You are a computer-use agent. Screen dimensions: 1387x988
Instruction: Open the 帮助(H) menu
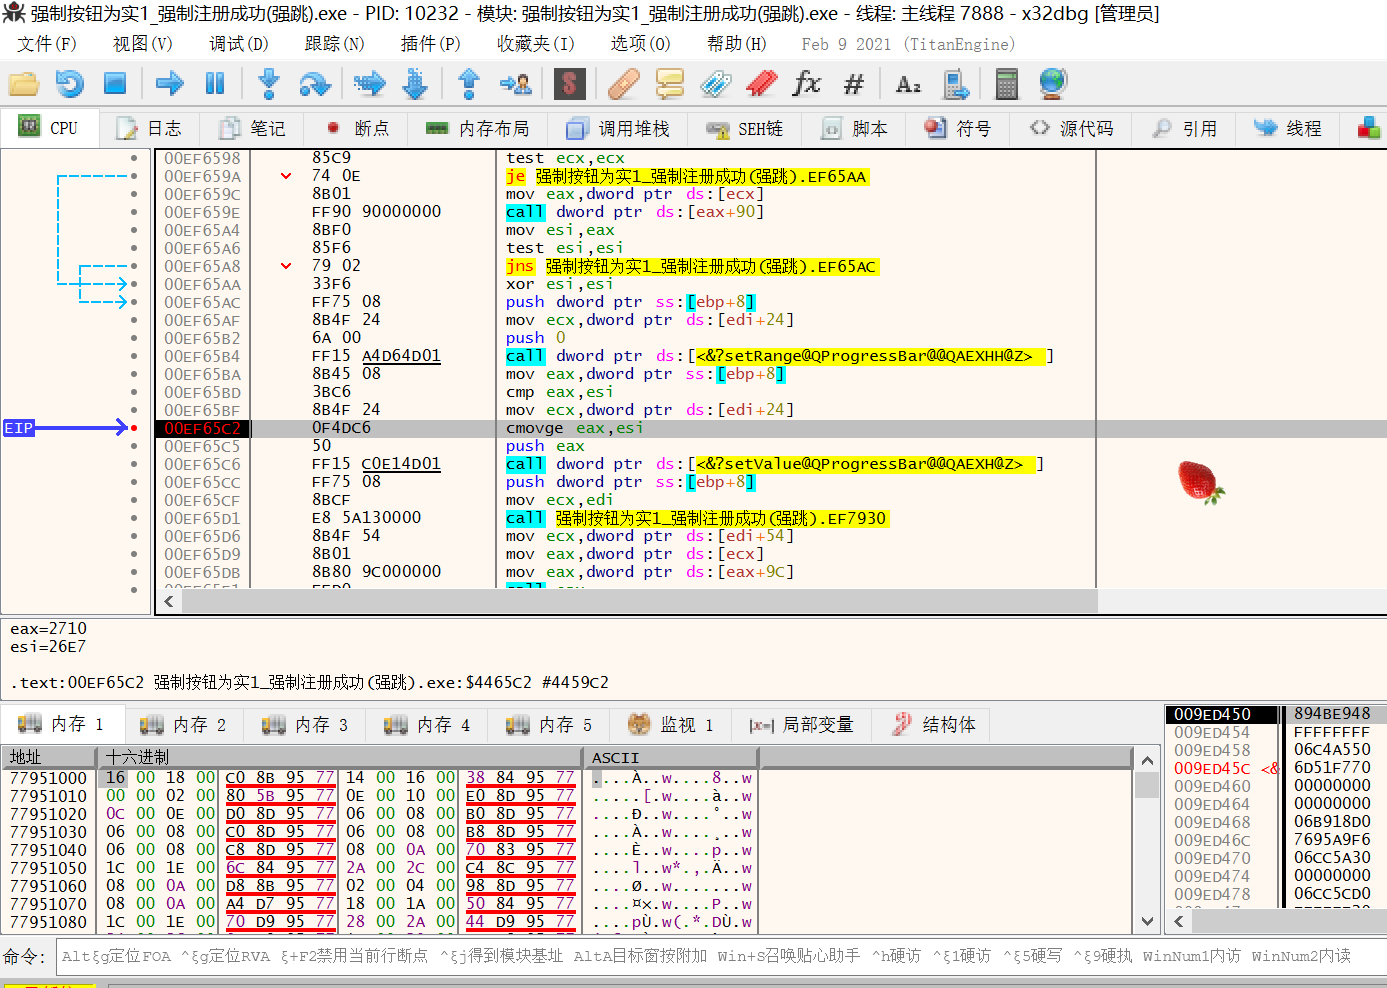pyautogui.click(x=737, y=44)
